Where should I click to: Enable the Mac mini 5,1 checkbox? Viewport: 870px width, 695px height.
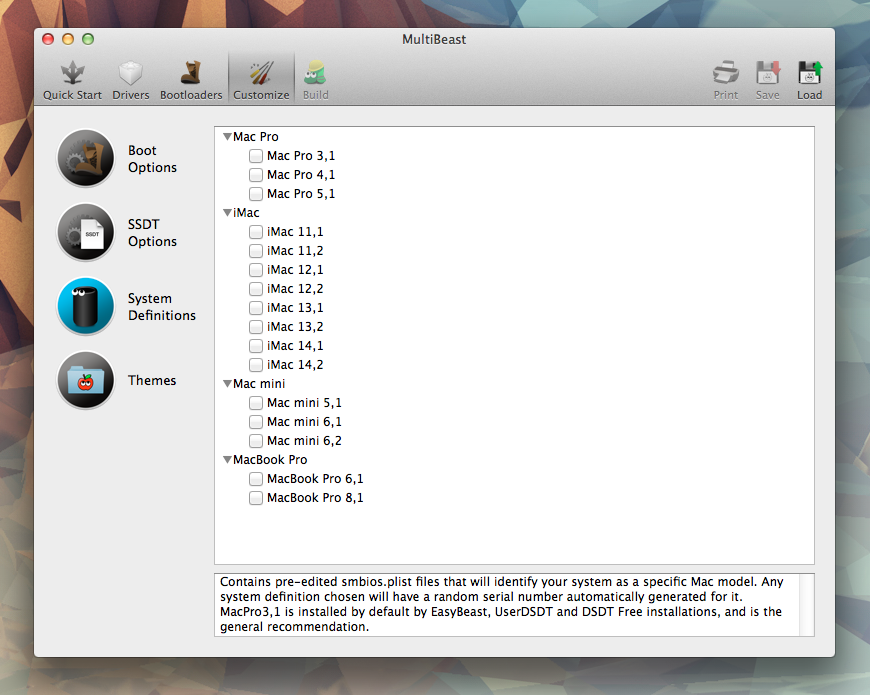click(x=256, y=403)
